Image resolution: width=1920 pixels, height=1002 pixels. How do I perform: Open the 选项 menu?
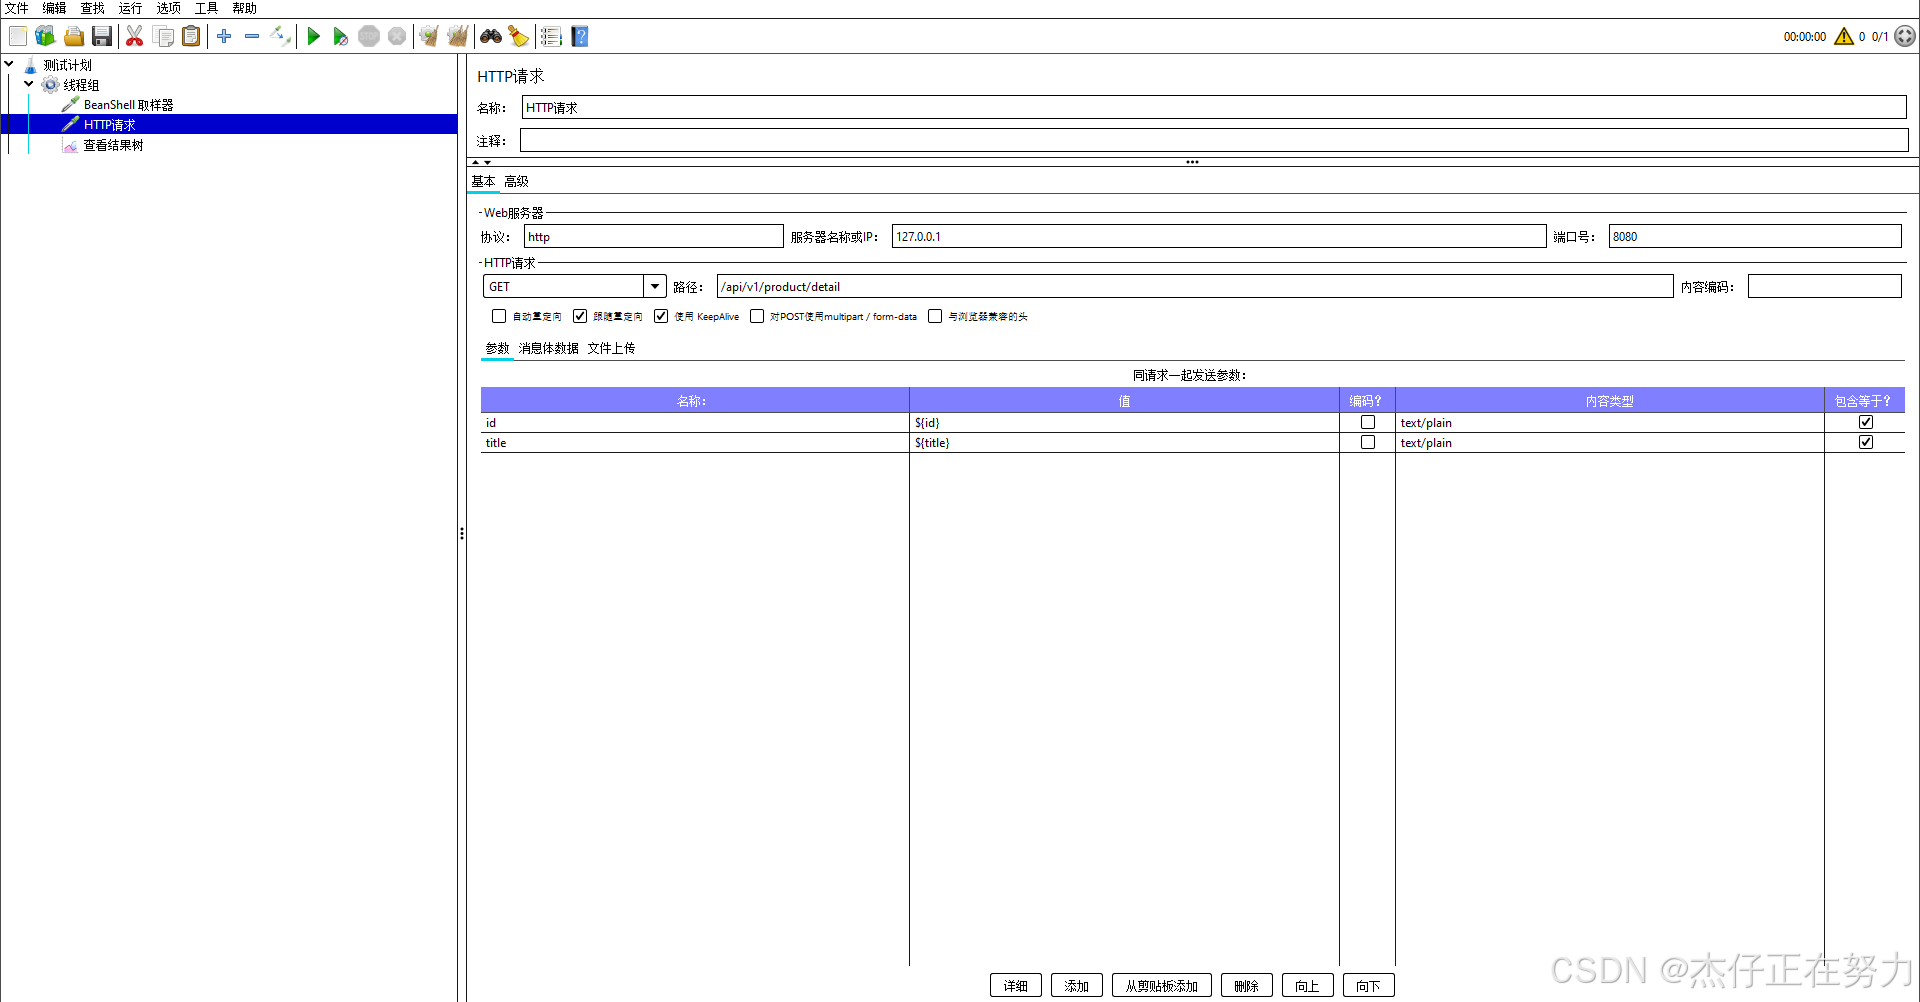click(168, 8)
